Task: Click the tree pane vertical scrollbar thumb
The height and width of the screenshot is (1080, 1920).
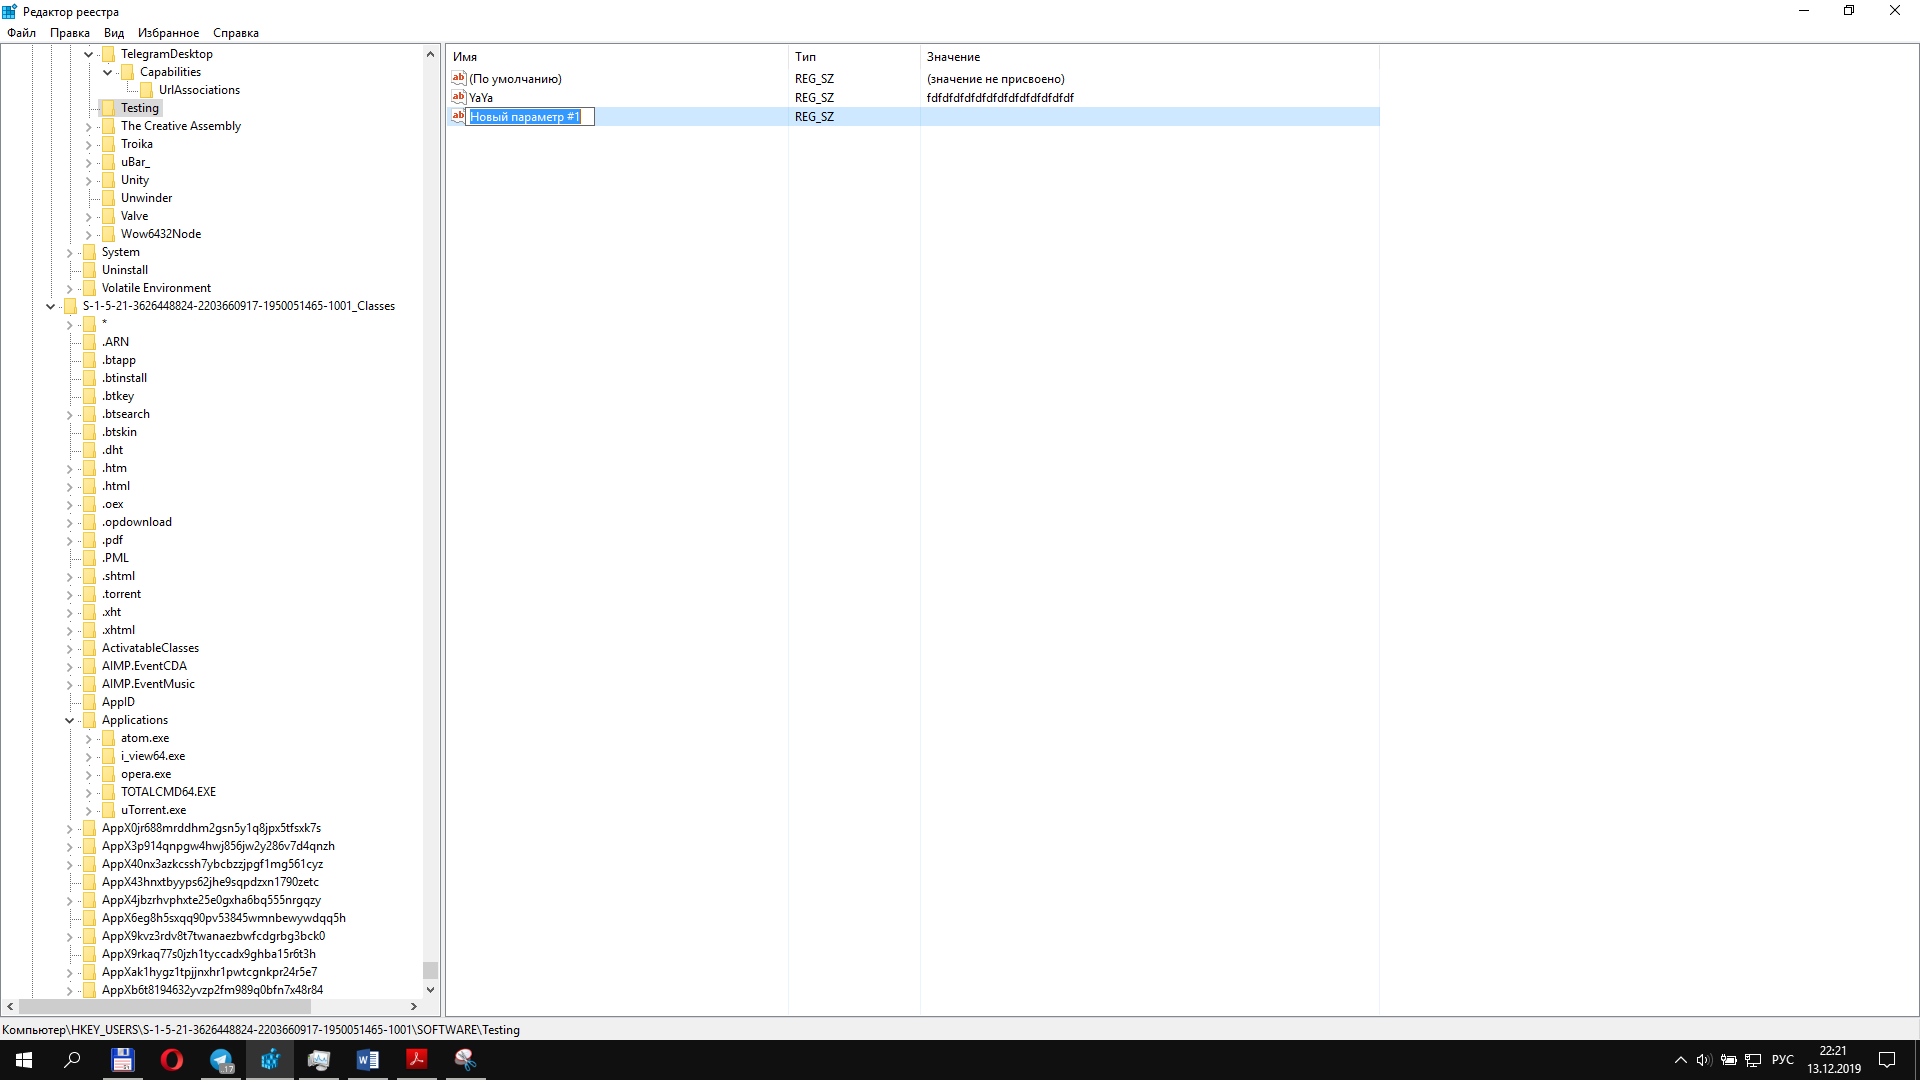Action: [430, 970]
